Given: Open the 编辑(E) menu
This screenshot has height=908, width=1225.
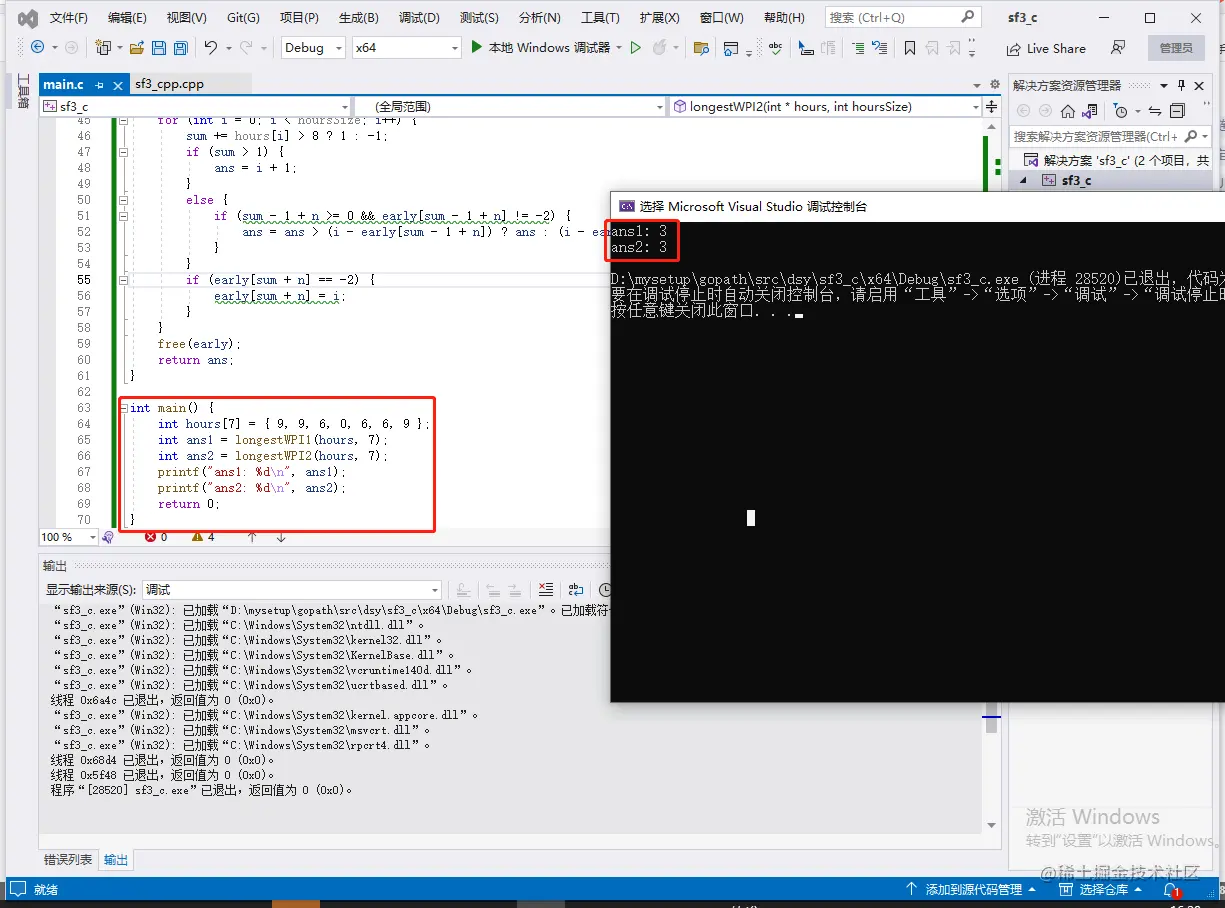Looking at the screenshot, I should (127, 18).
